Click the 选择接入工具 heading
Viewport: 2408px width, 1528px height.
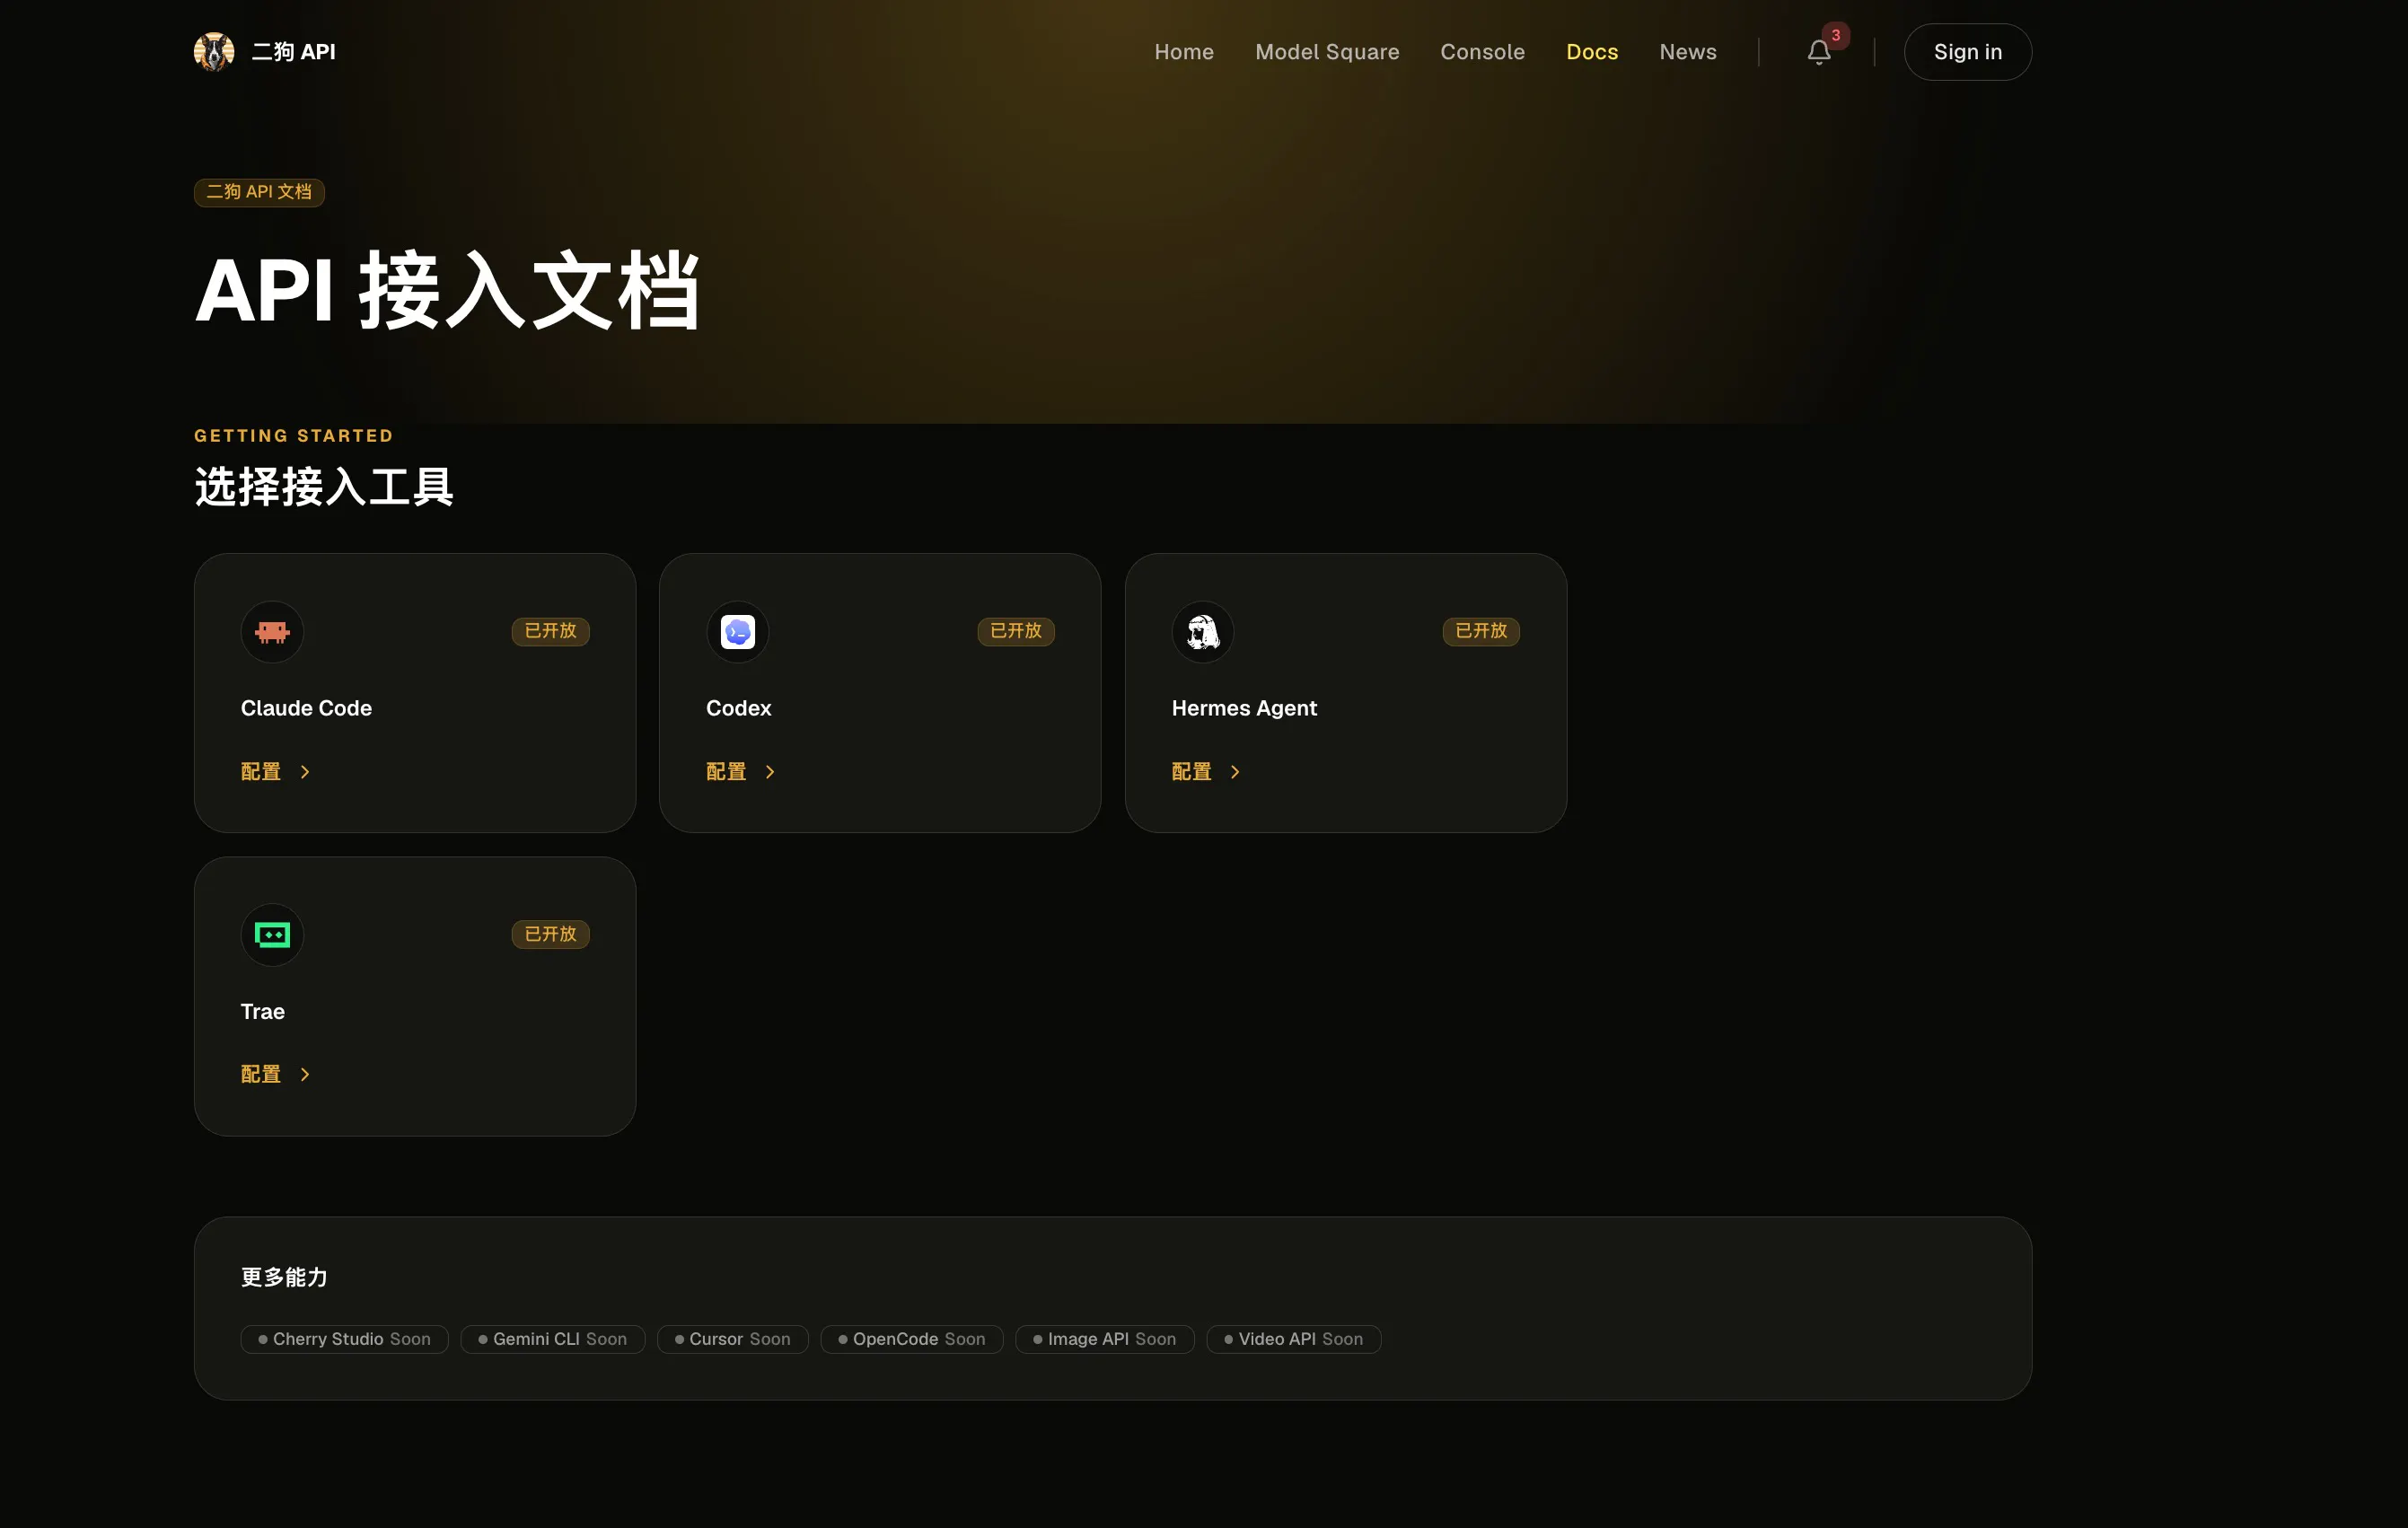pos(324,487)
